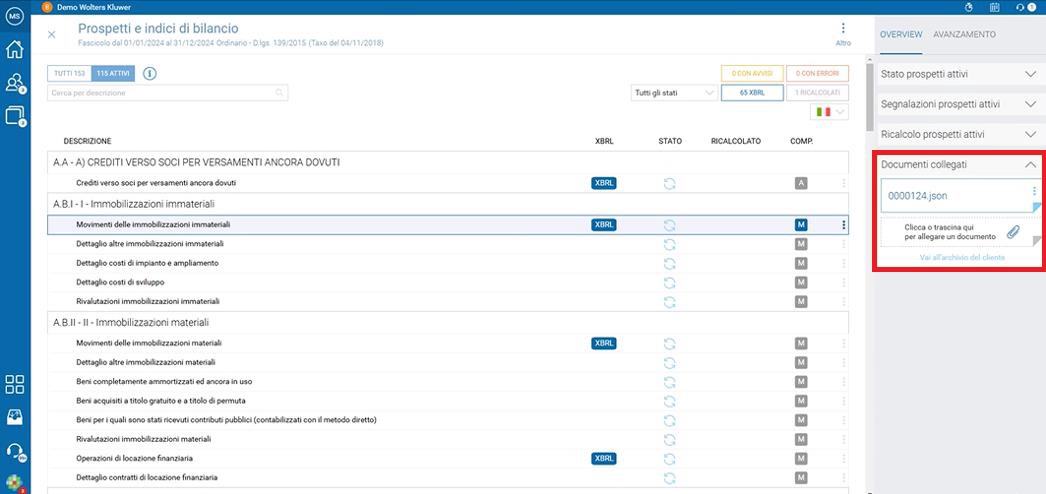Click the DESCRIZIONE column header
This screenshot has height=494, width=1046.
(87, 141)
